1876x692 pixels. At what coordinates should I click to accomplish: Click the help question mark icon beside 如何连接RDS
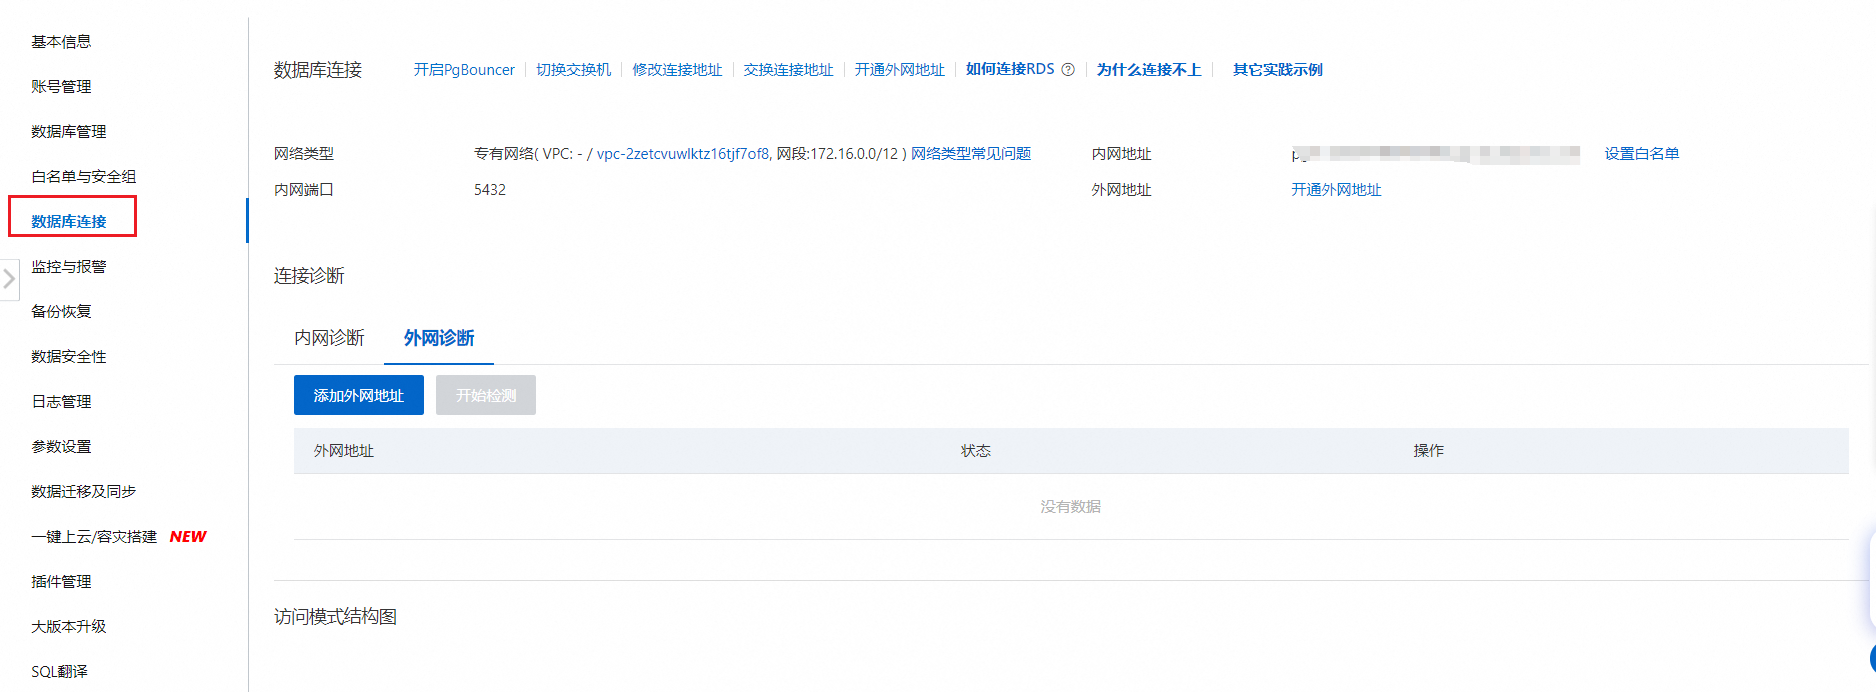pos(1068,70)
